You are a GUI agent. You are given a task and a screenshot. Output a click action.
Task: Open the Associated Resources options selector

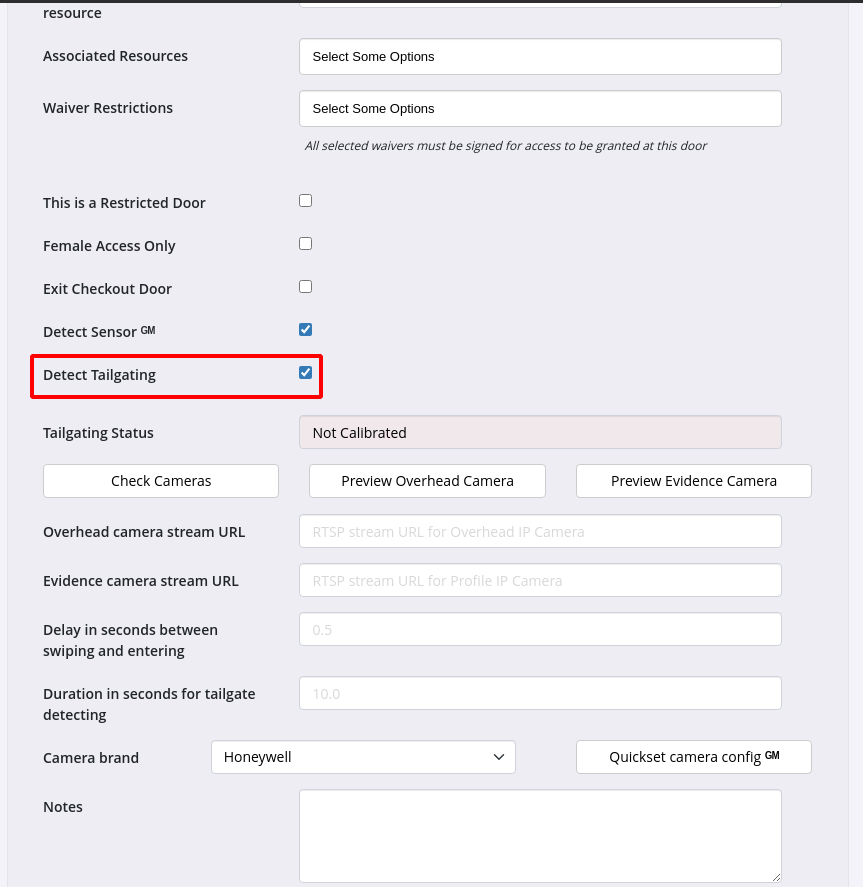click(540, 57)
